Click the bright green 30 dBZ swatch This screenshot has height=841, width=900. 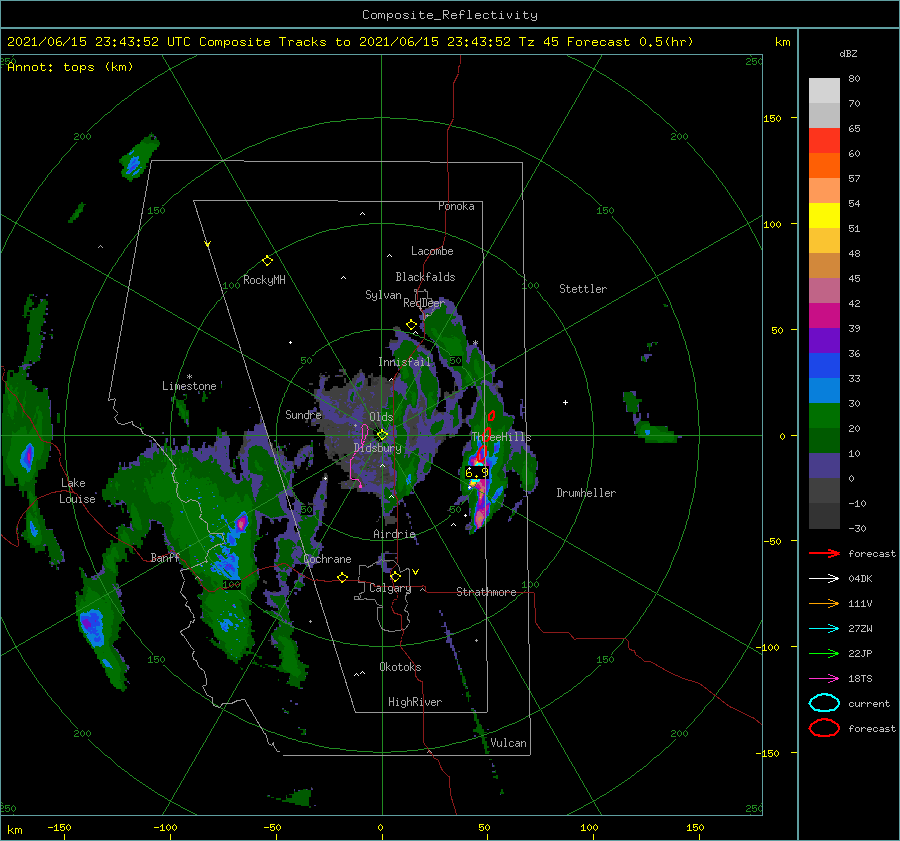click(x=824, y=415)
